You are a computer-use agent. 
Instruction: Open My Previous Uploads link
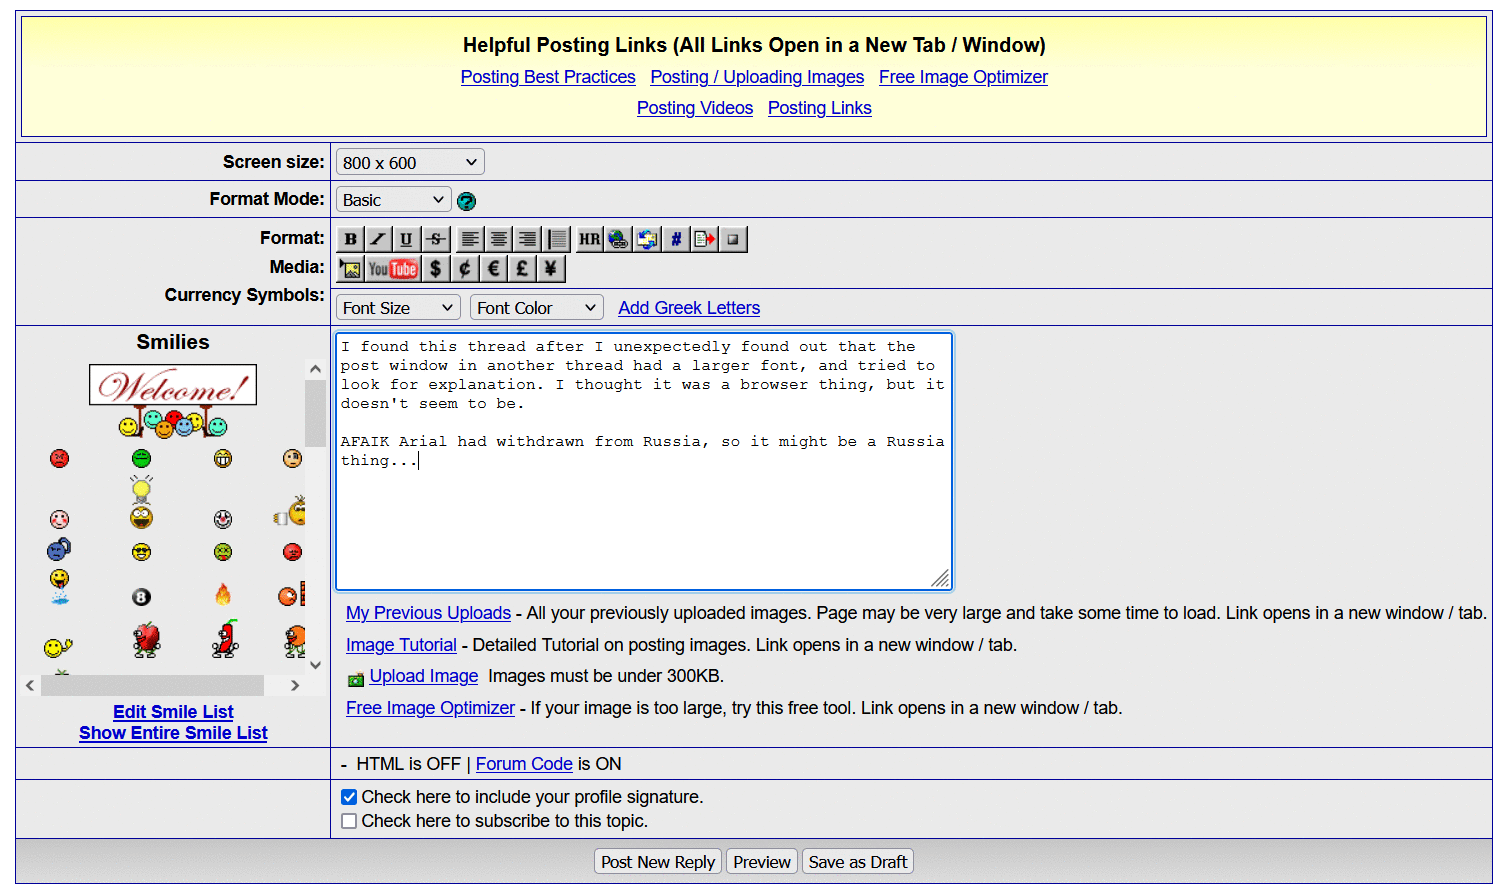click(x=428, y=613)
